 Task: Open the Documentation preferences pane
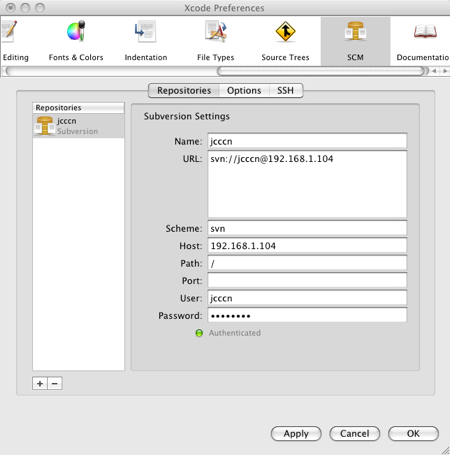422,41
